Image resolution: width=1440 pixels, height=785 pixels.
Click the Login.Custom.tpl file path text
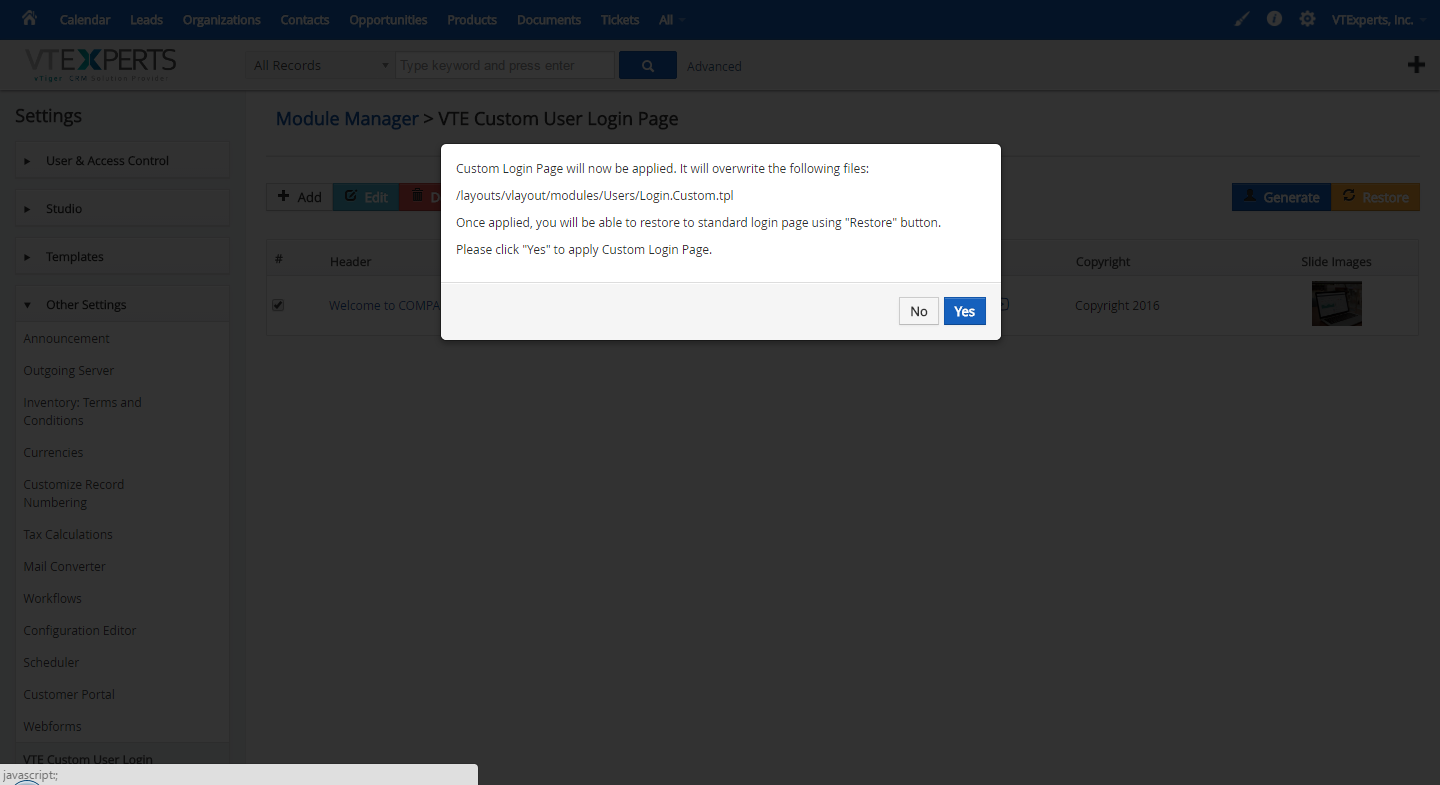[x=595, y=195]
